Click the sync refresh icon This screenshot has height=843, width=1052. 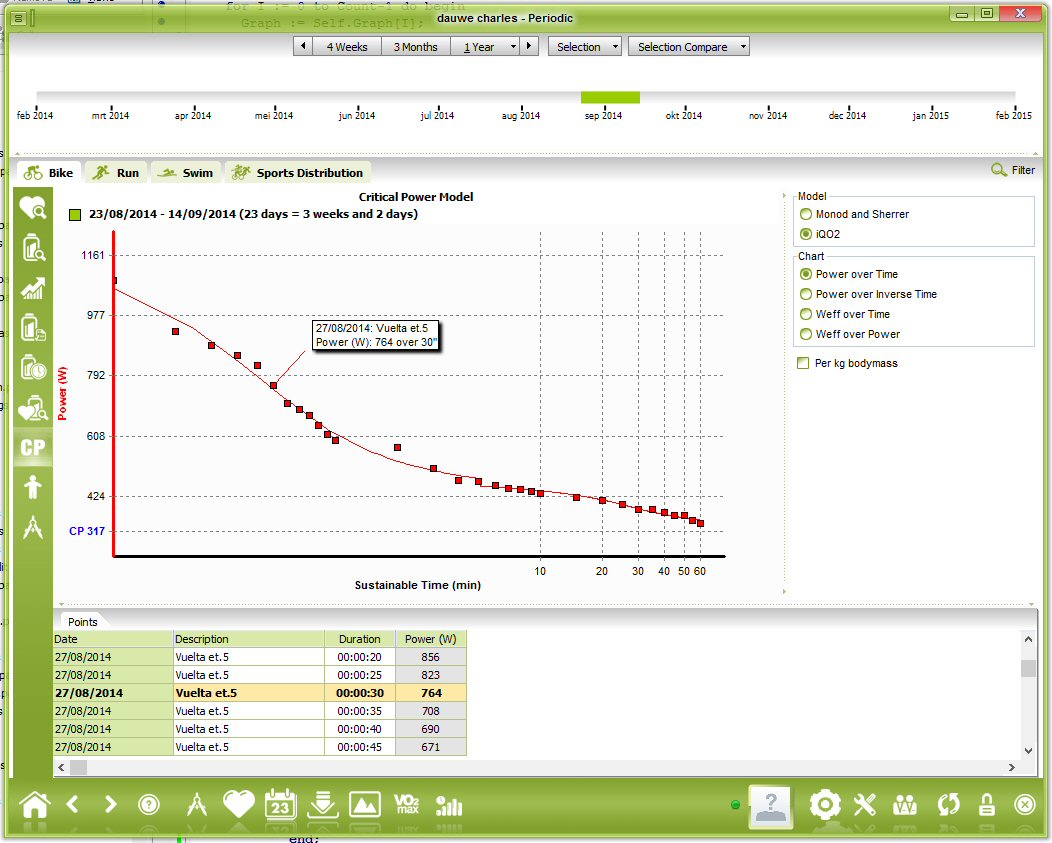tap(948, 804)
